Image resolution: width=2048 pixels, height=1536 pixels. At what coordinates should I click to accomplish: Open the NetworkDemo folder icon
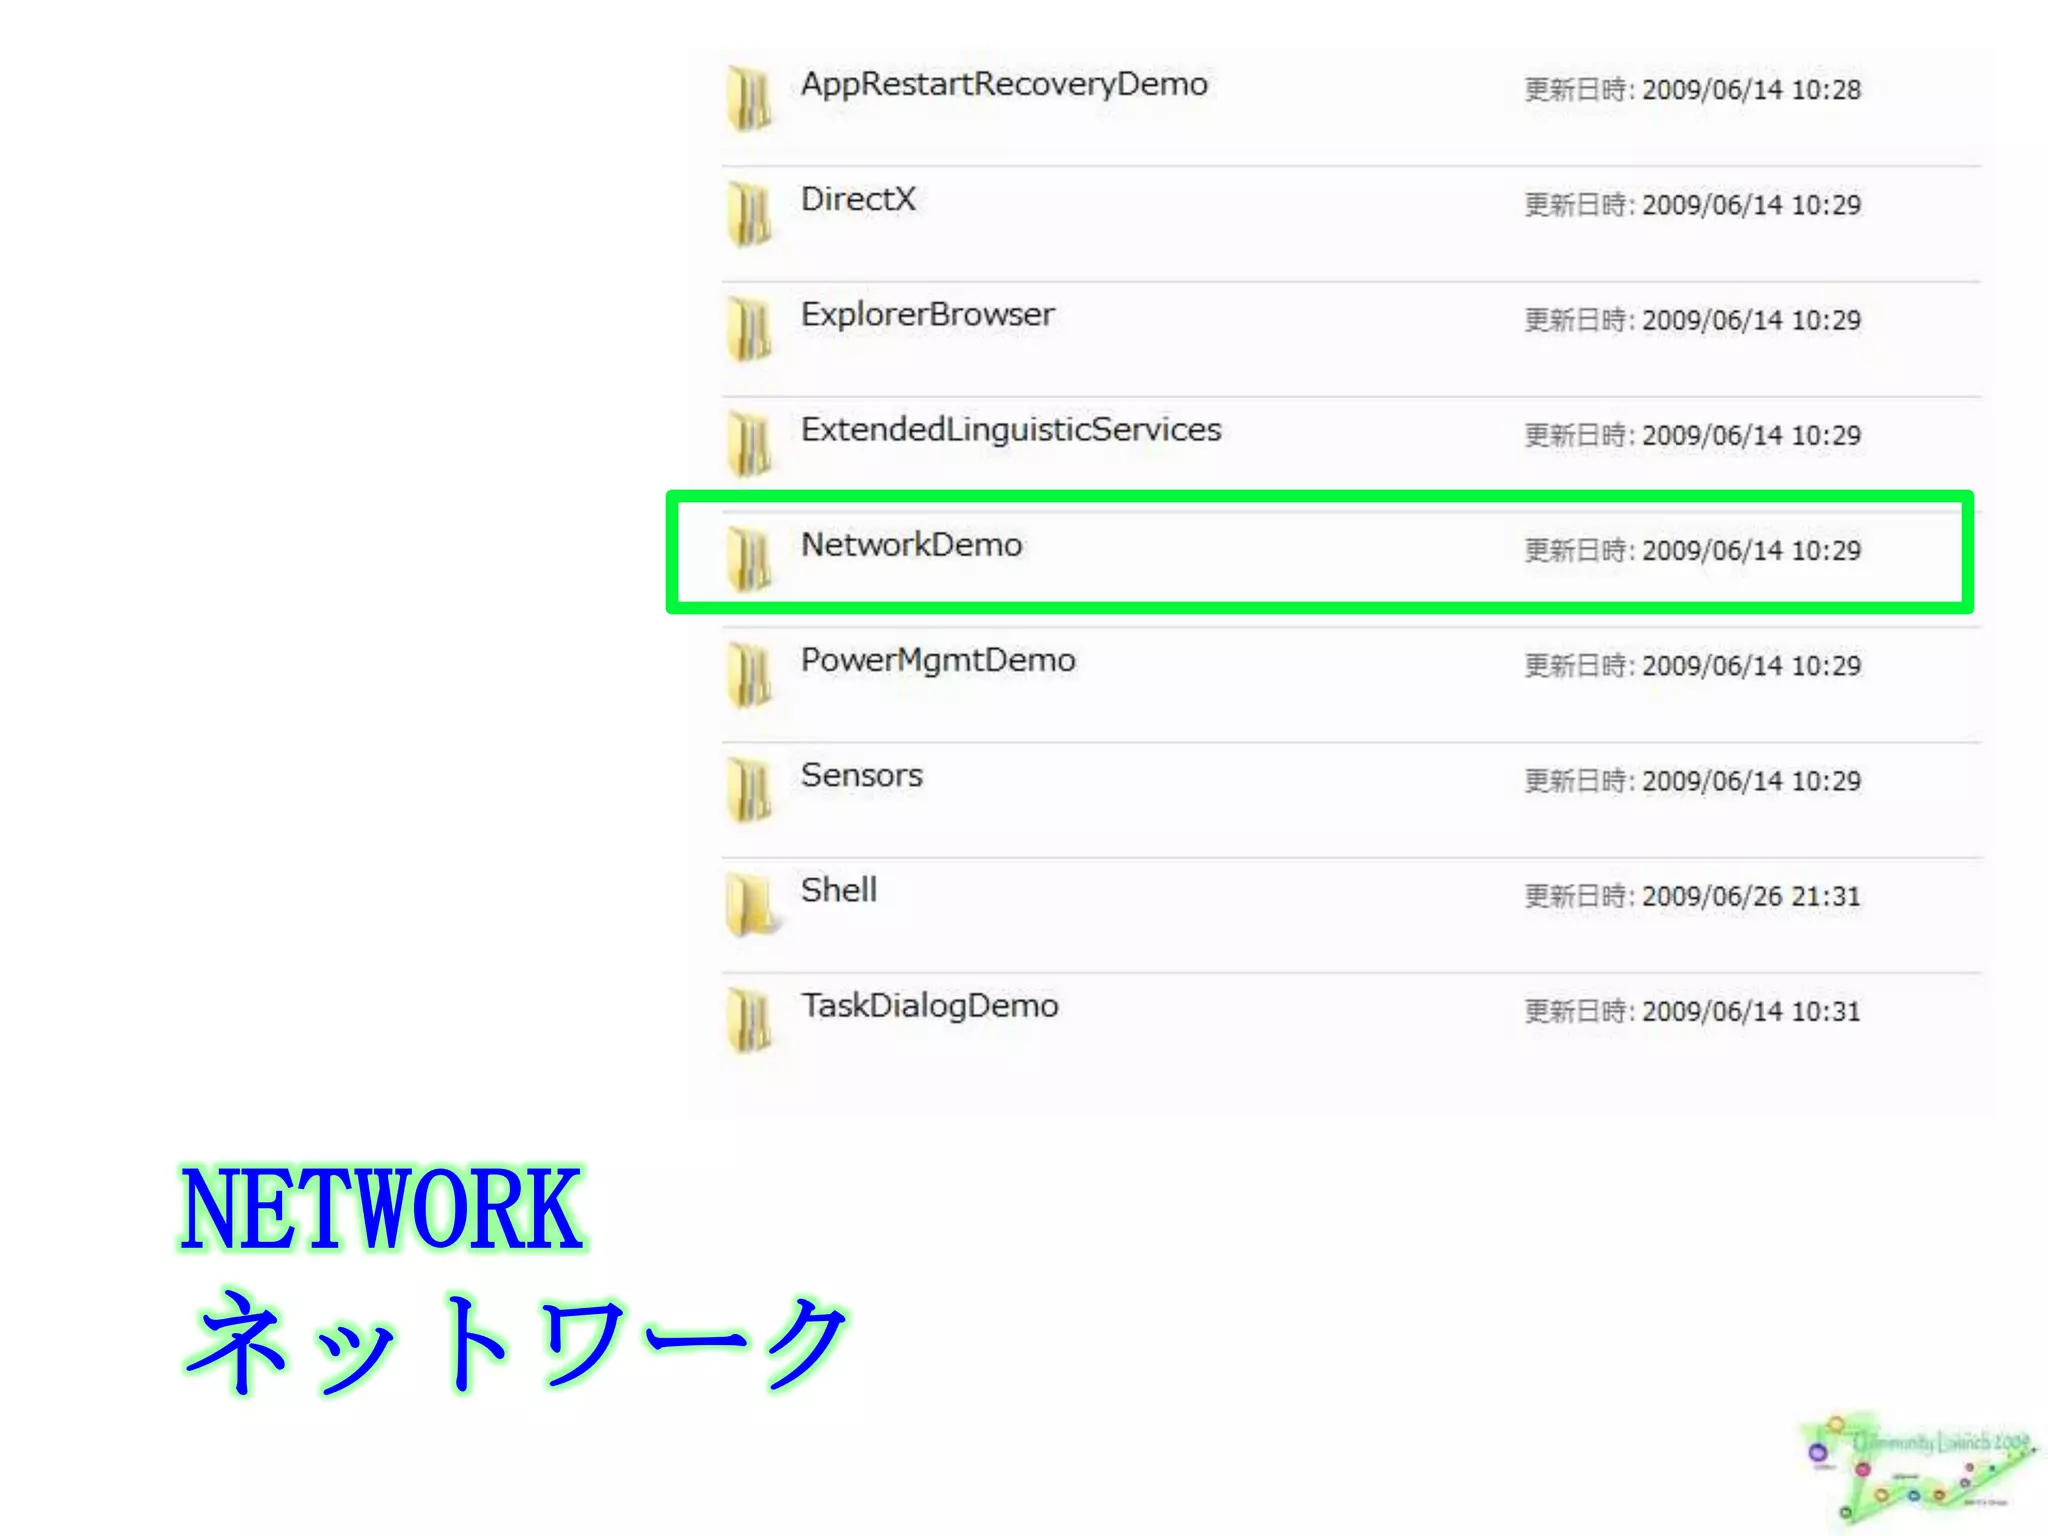749,558
